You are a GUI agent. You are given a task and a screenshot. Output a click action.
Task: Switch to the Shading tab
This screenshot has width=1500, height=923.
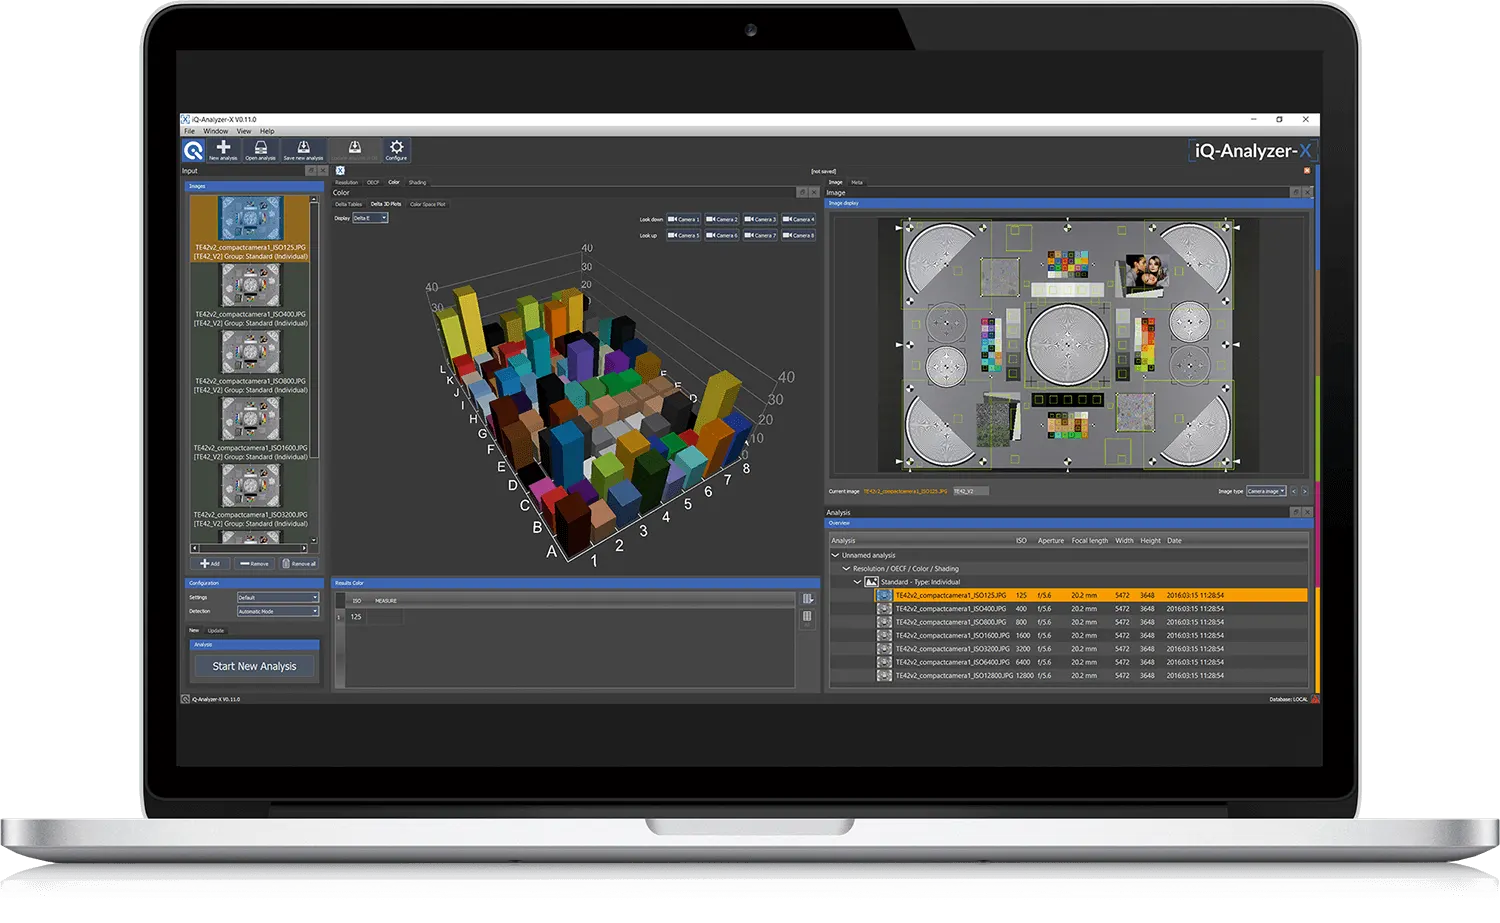click(x=418, y=182)
